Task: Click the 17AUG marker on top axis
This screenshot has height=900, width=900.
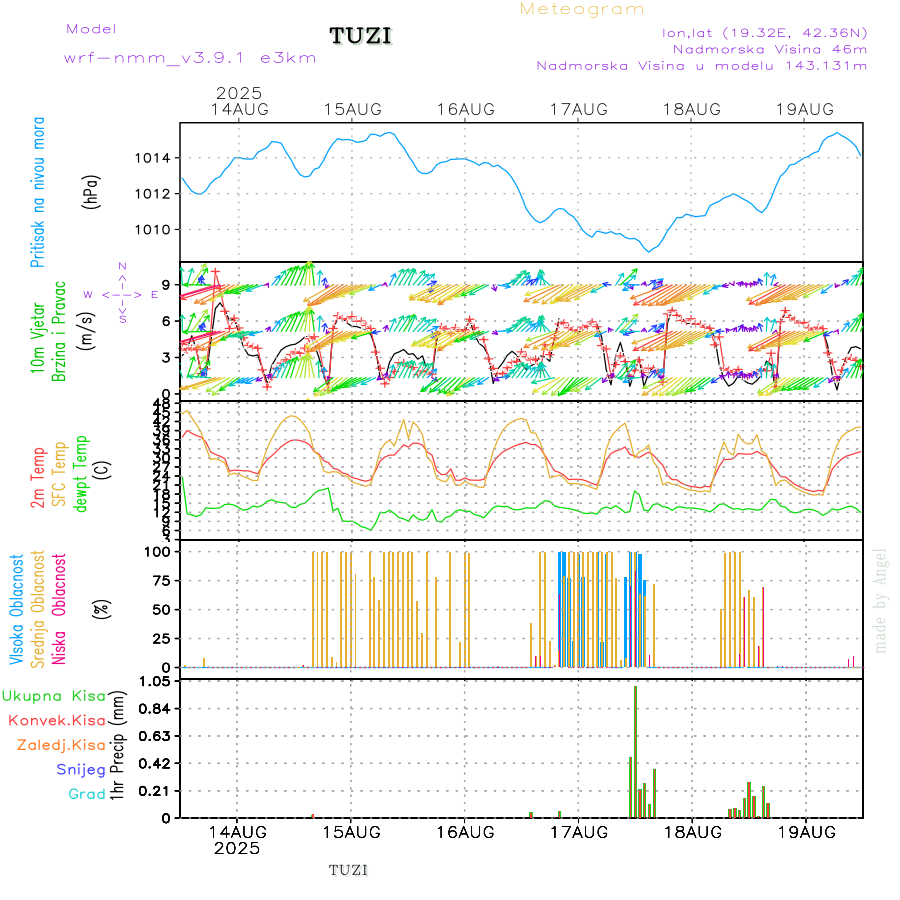Action: pyautogui.click(x=579, y=109)
